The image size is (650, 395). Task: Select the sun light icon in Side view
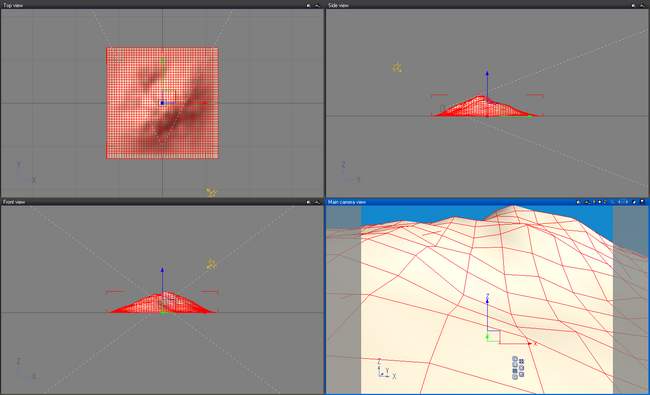coord(397,68)
